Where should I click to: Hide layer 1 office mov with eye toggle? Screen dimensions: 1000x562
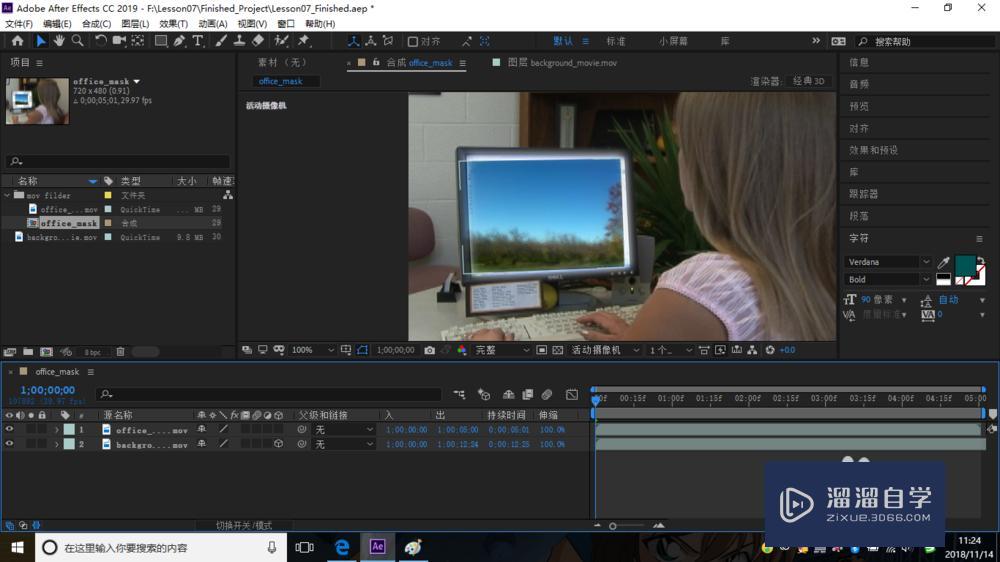(x=9, y=429)
